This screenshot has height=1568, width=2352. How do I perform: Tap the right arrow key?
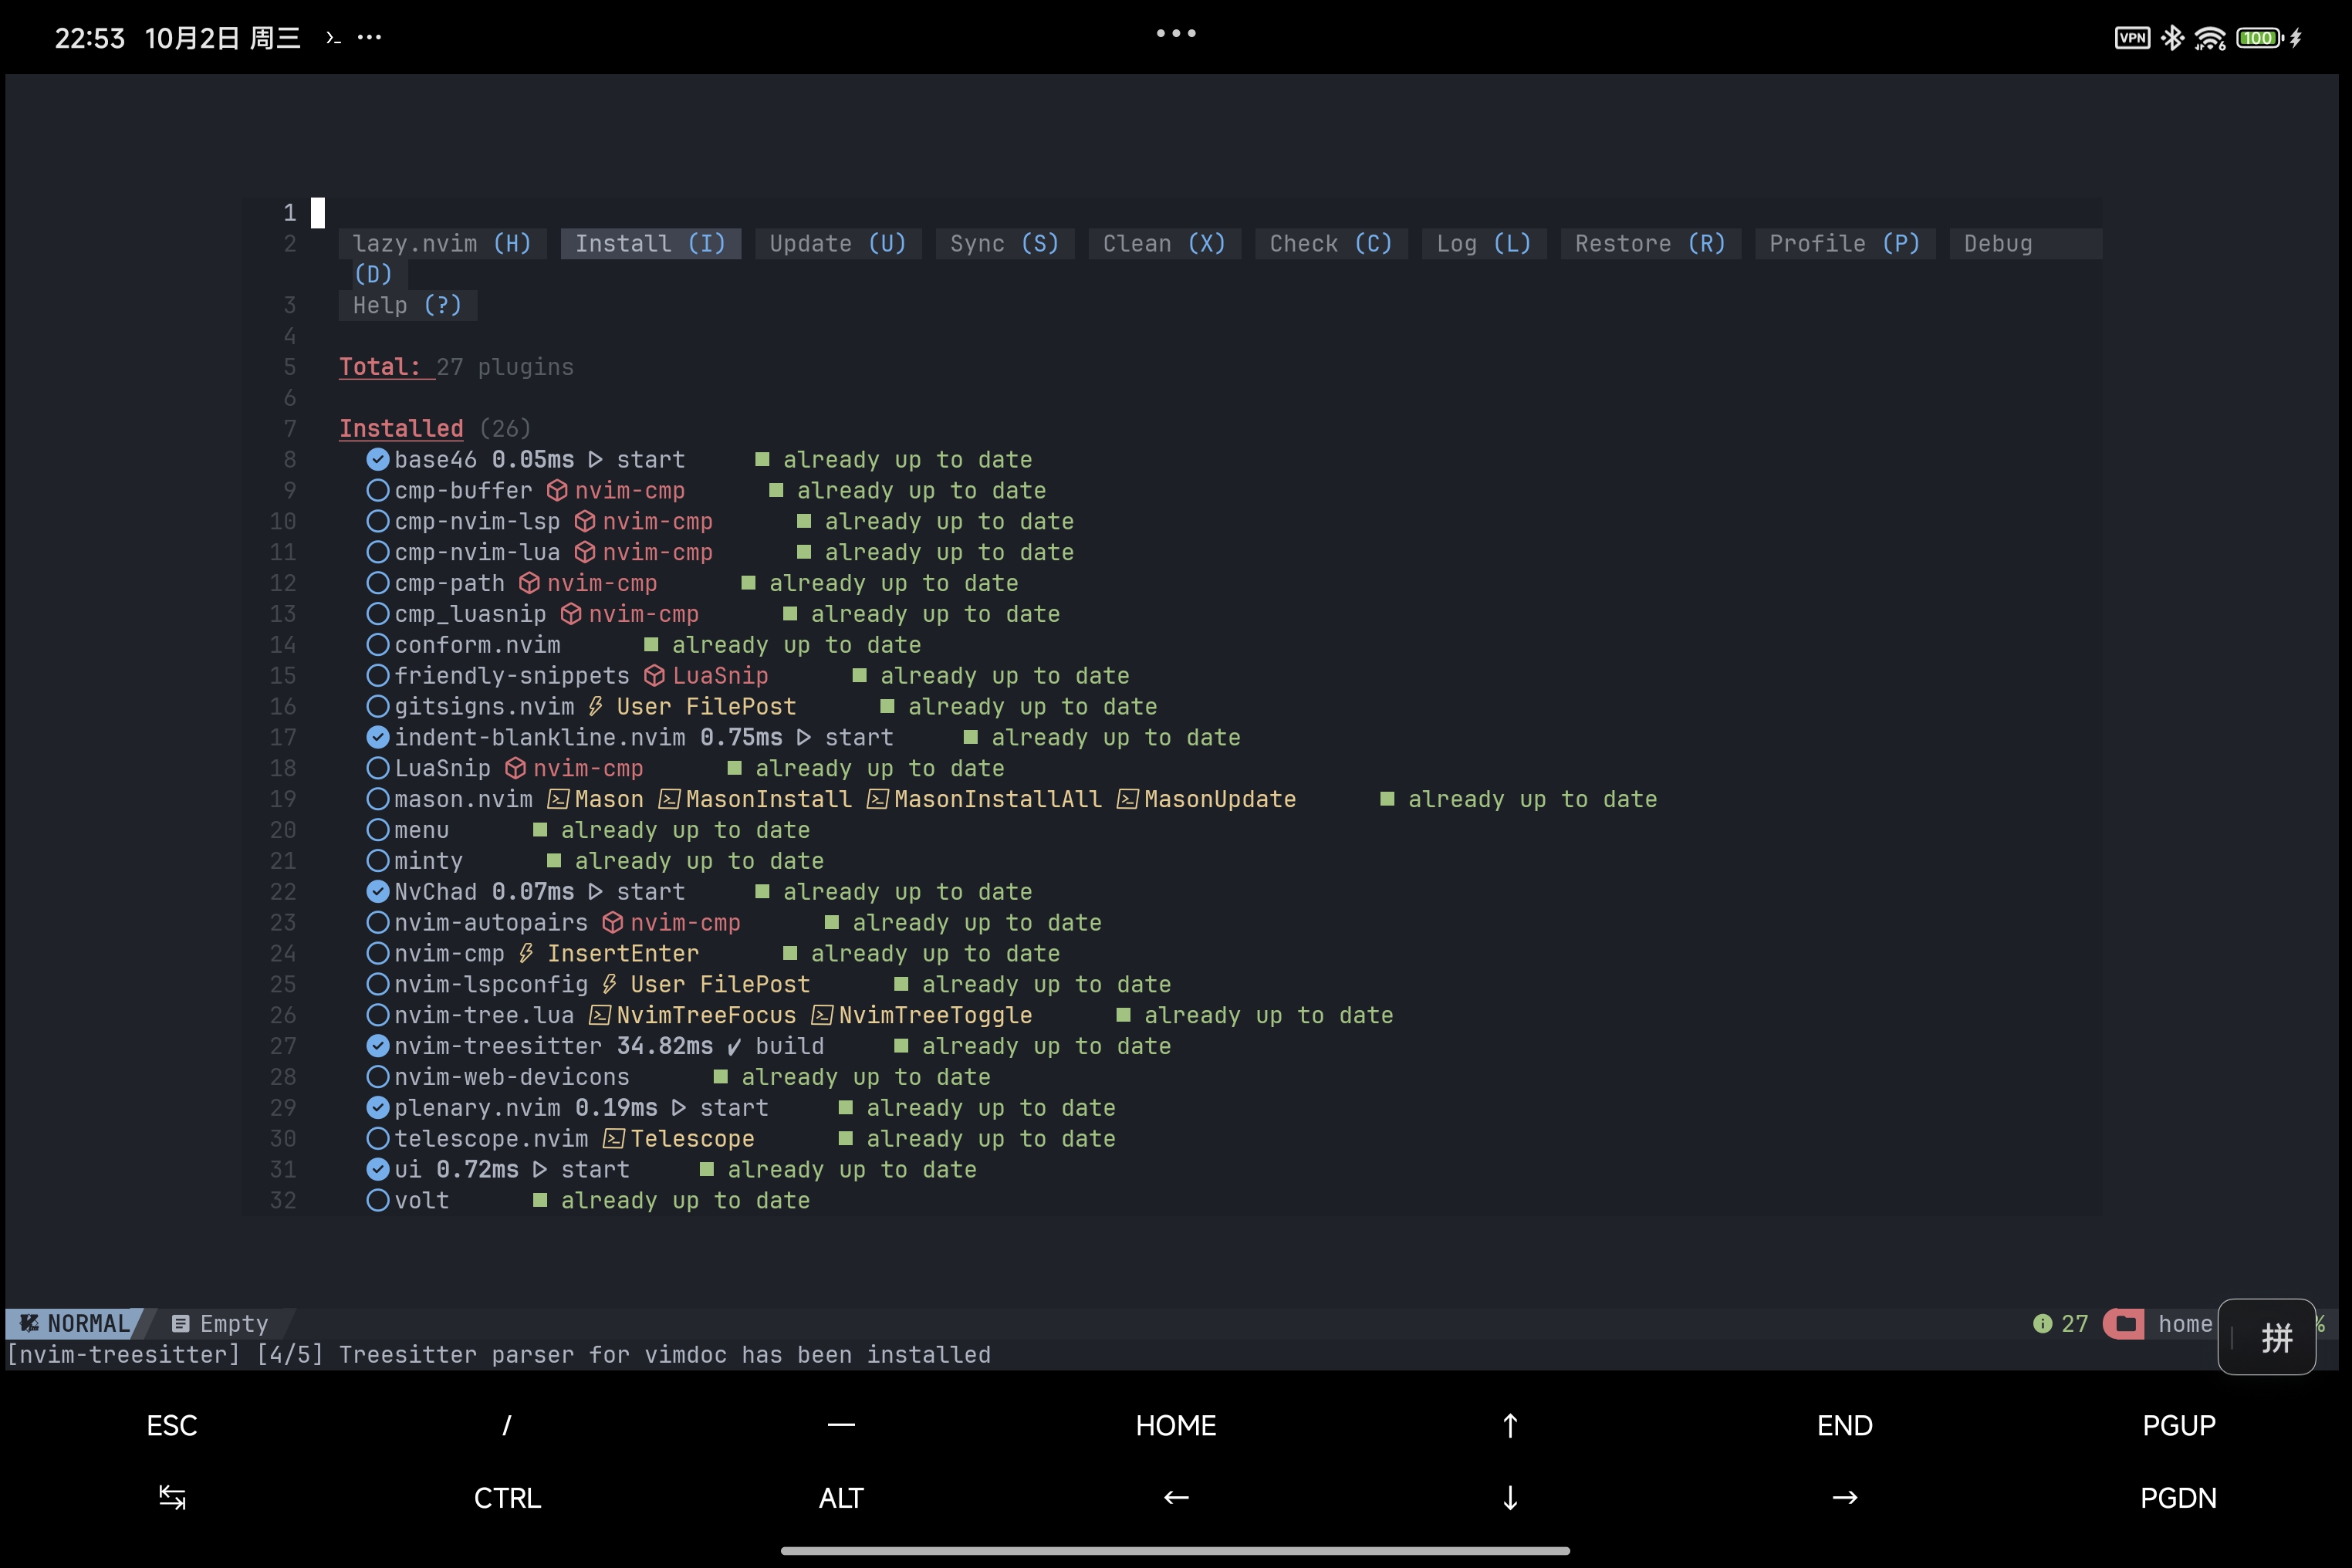(x=1845, y=1498)
